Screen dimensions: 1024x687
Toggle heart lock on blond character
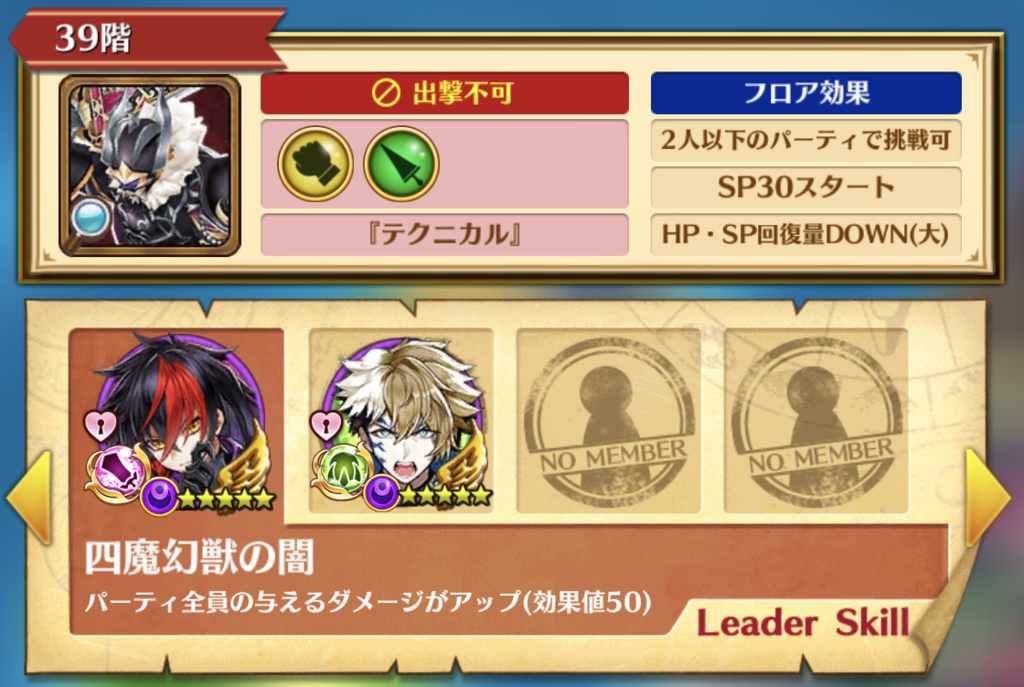(325, 425)
